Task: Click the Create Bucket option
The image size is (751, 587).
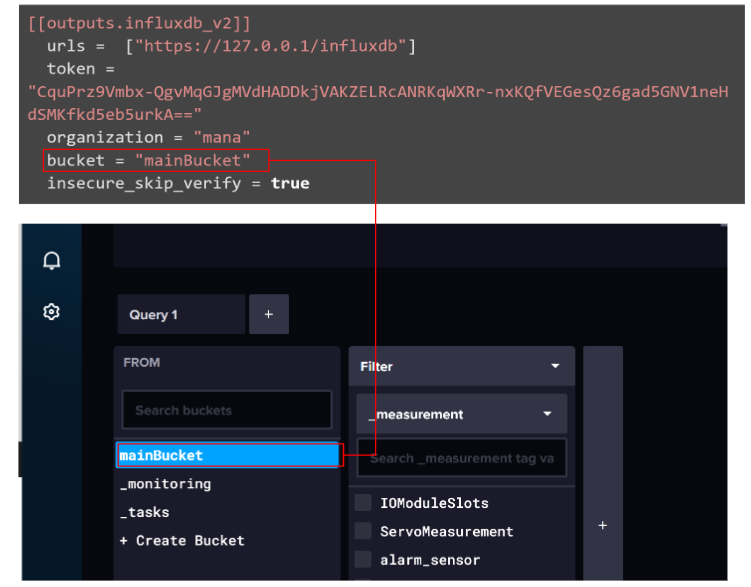Action: [182, 541]
